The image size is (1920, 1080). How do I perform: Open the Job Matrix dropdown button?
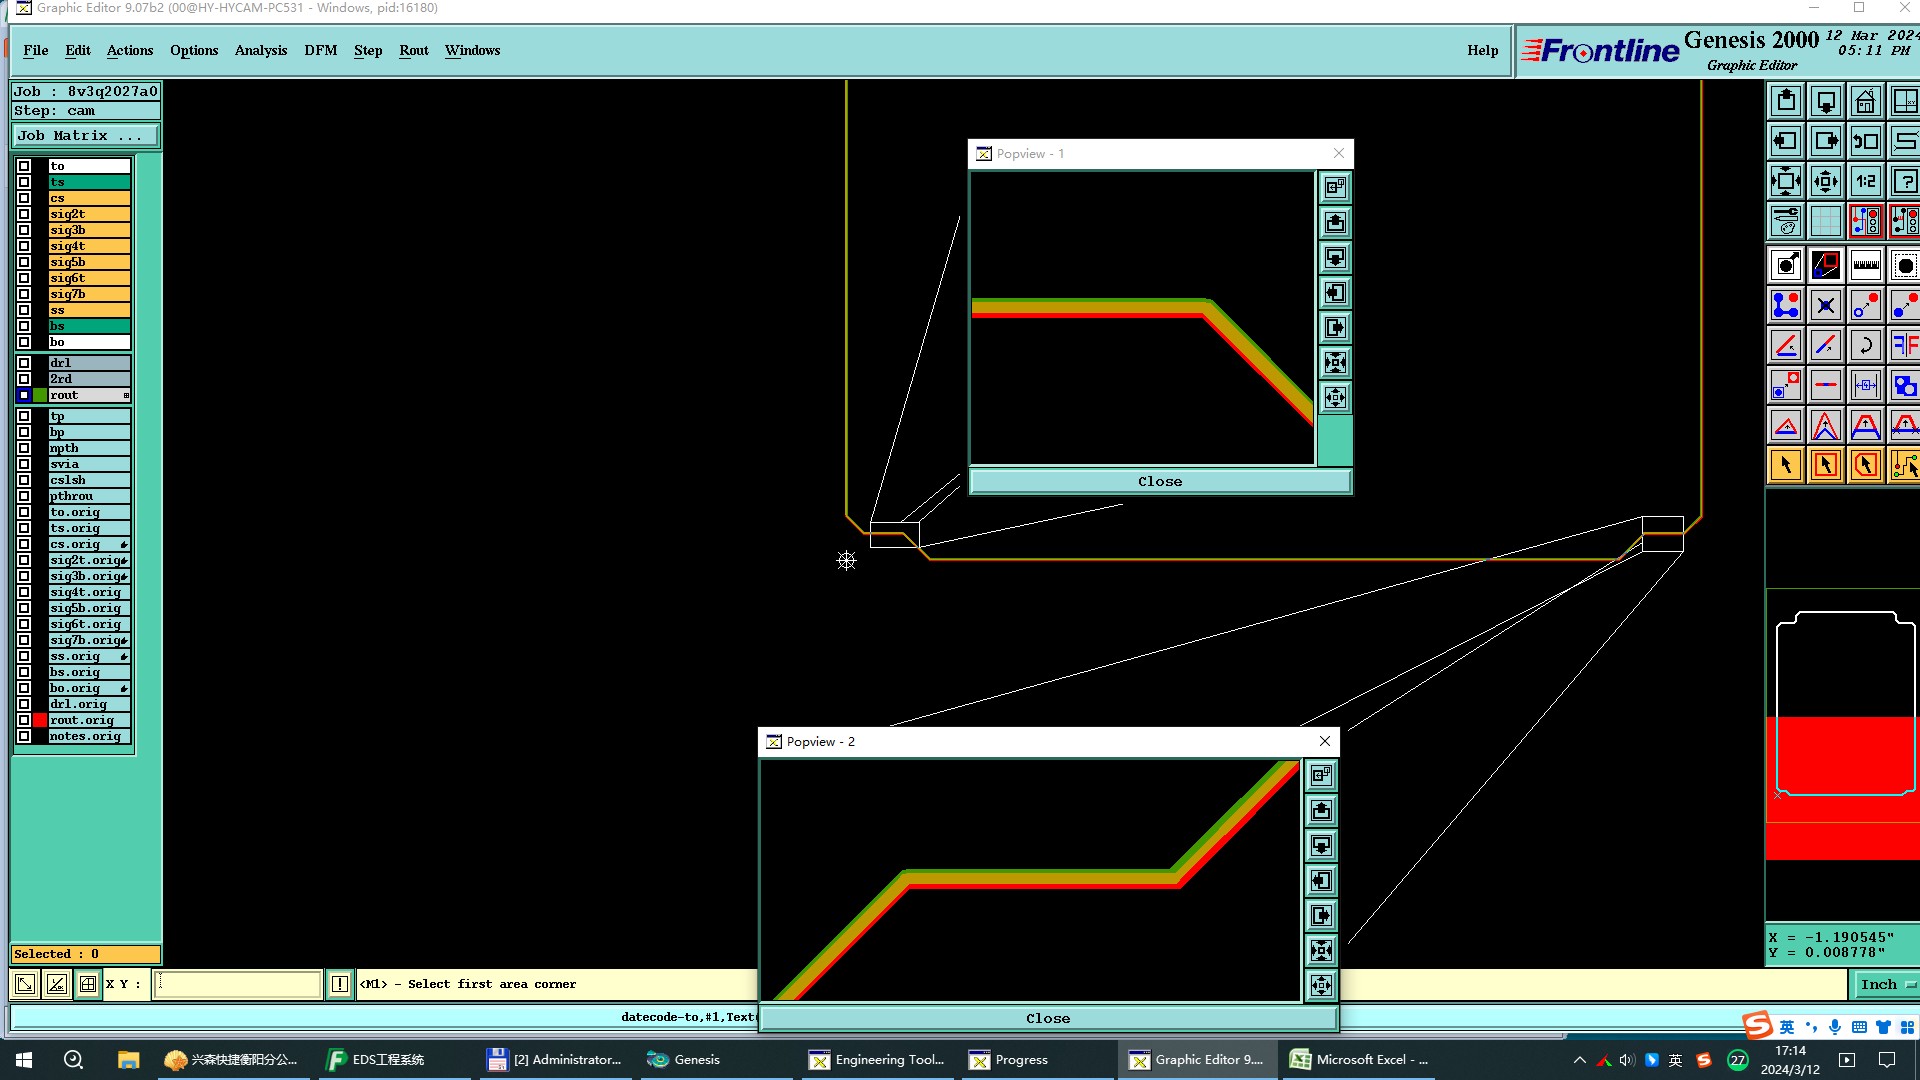click(x=85, y=136)
